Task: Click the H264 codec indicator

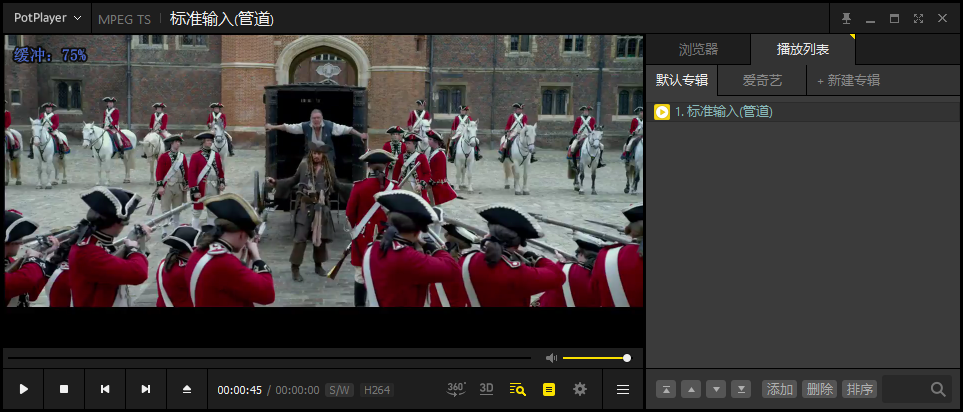Action: click(376, 390)
